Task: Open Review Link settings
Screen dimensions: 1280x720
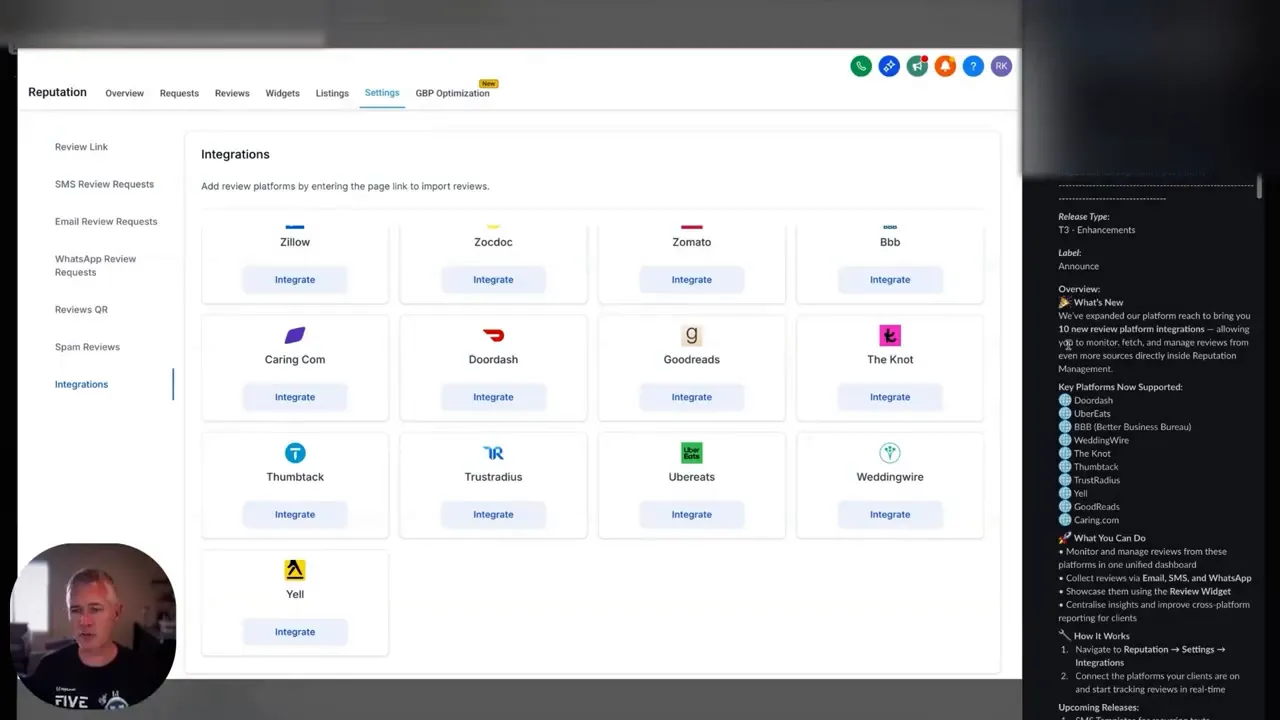Action: [x=81, y=147]
